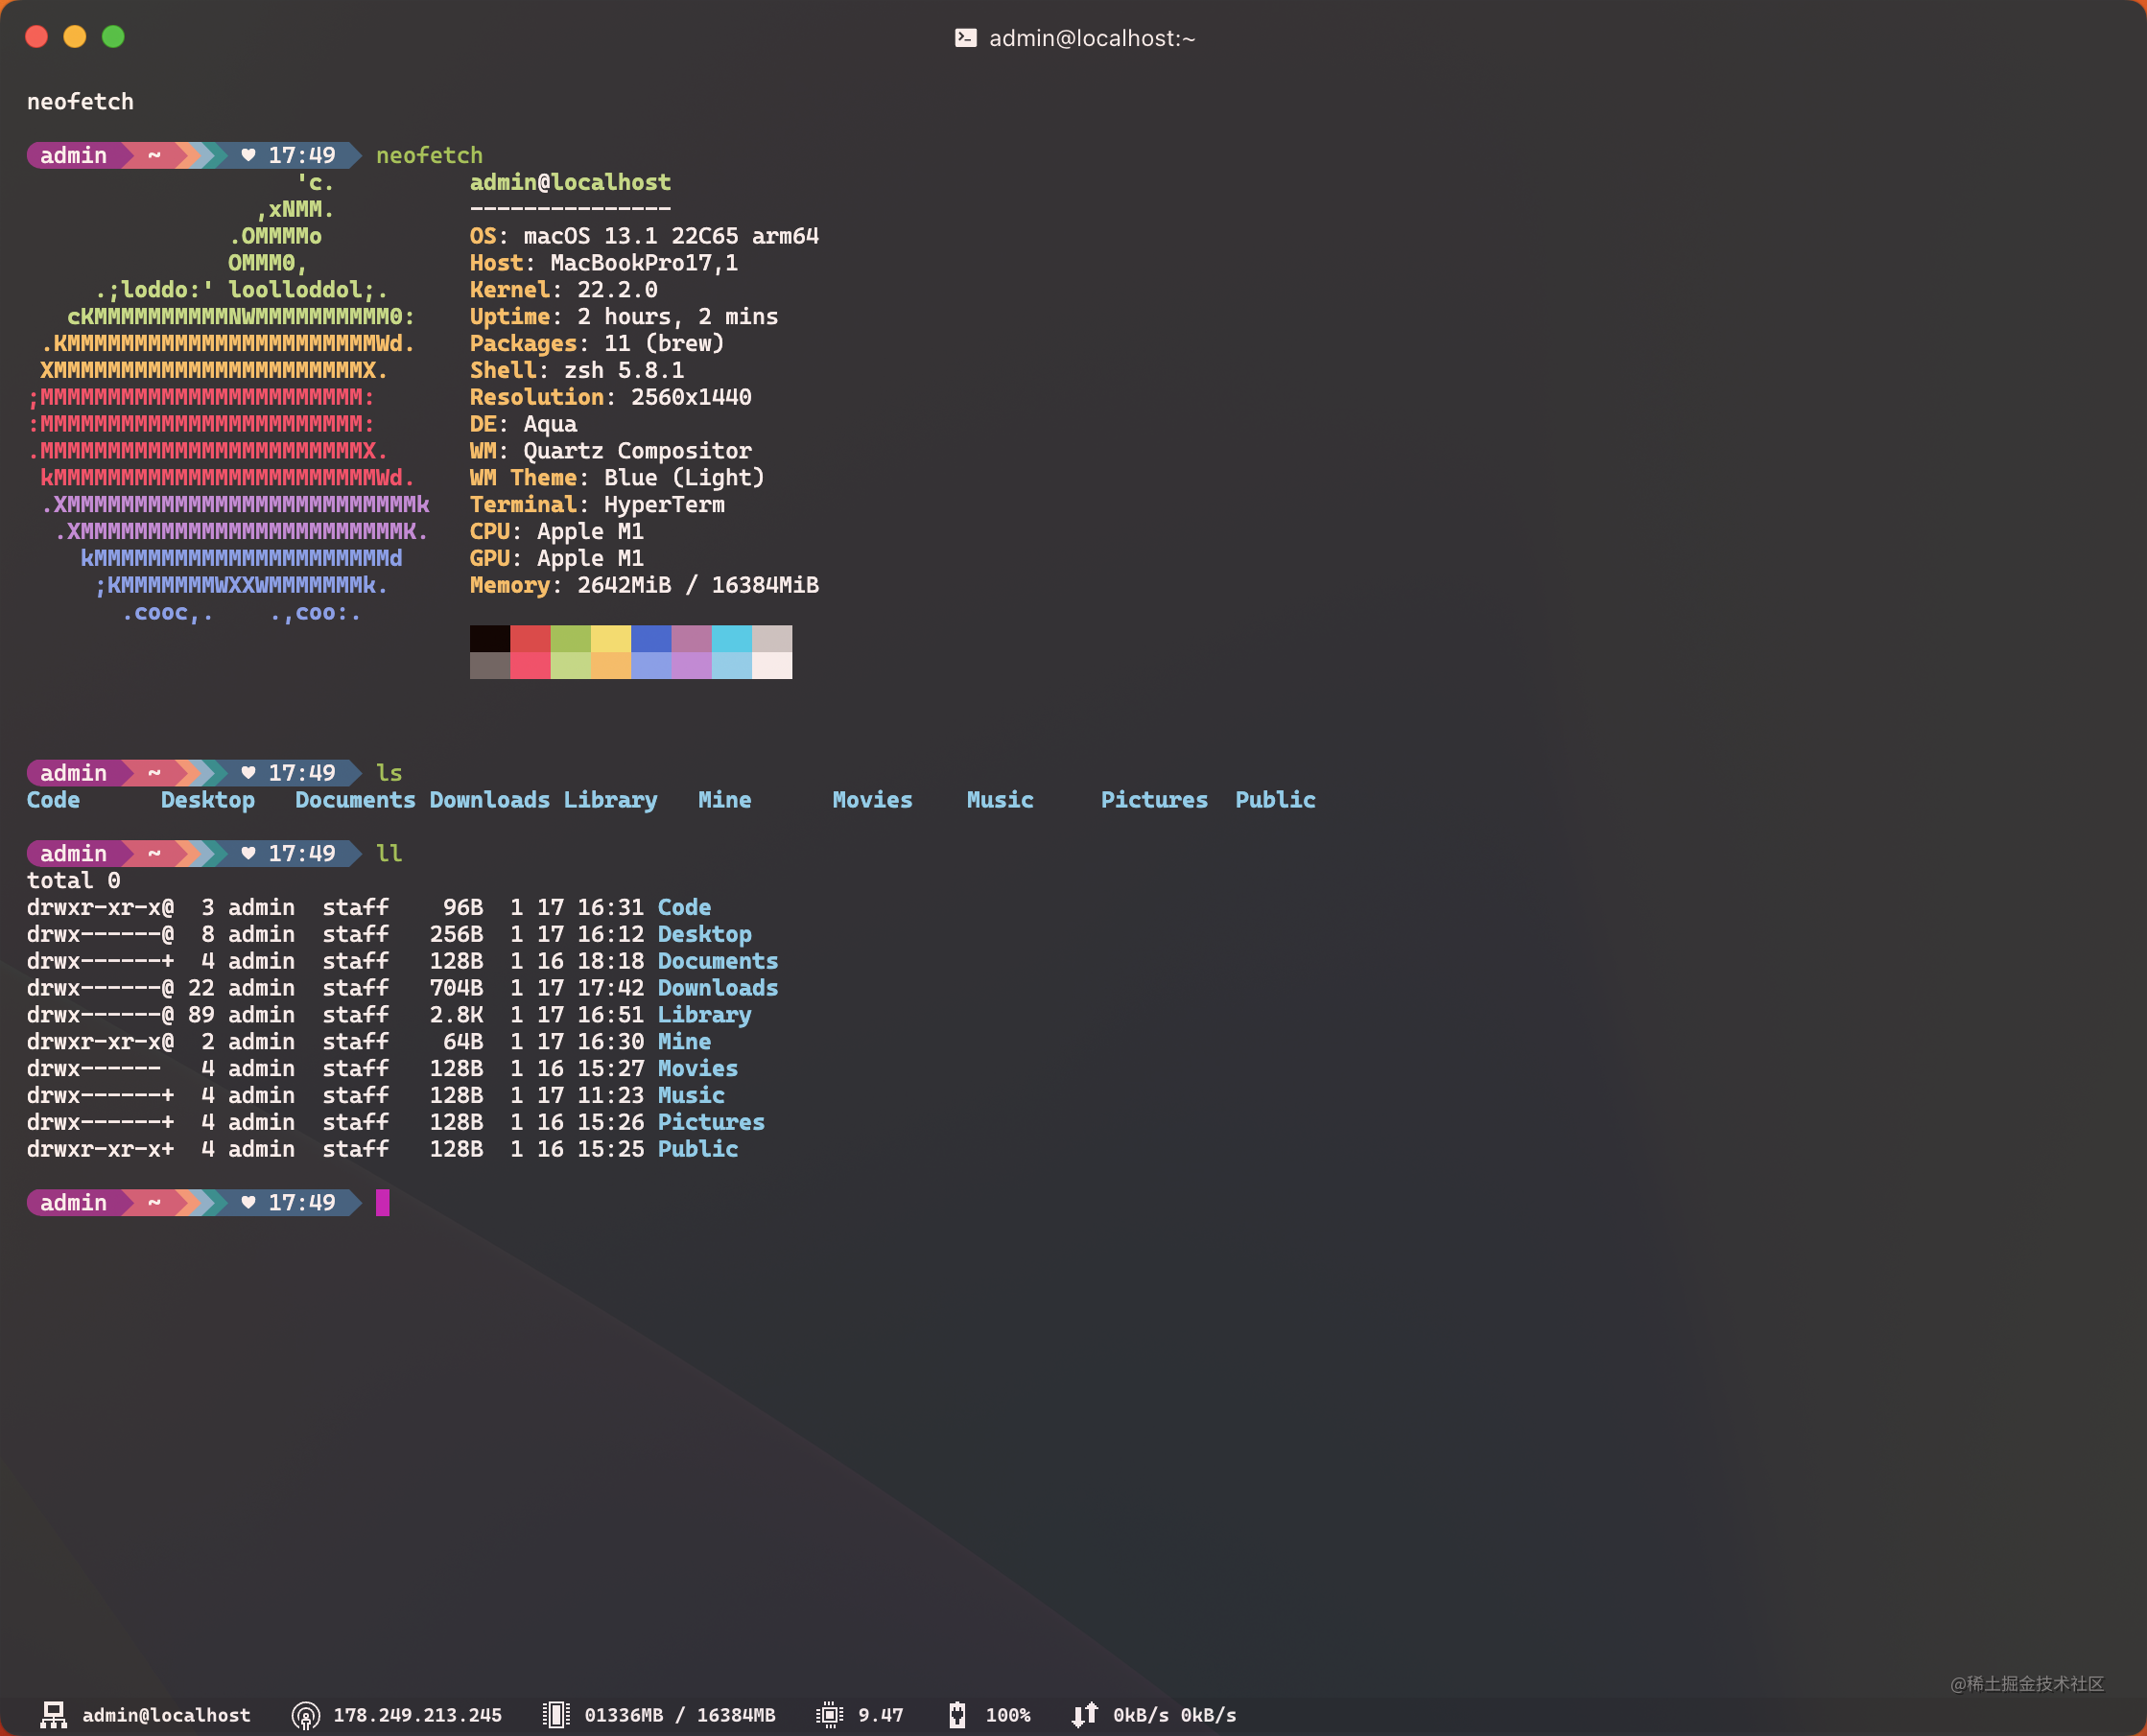Viewport: 2147px width, 1736px height.
Task: Click 'Music' in the ls output row
Action: point(1000,800)
